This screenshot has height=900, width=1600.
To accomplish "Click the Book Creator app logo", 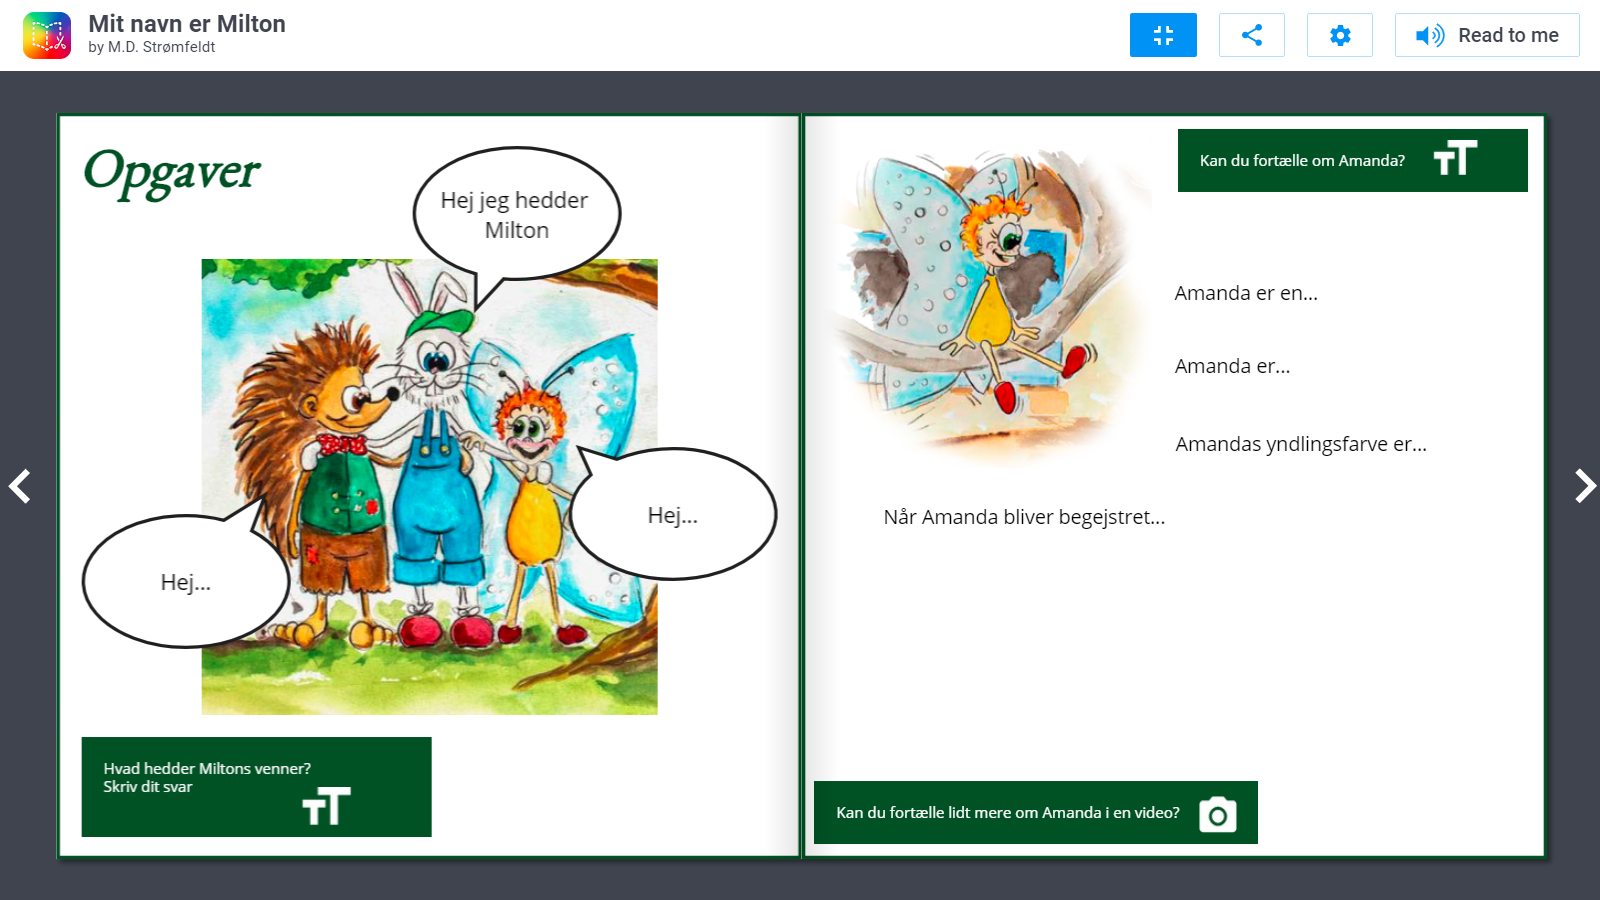I will click(x=47, y=36).
